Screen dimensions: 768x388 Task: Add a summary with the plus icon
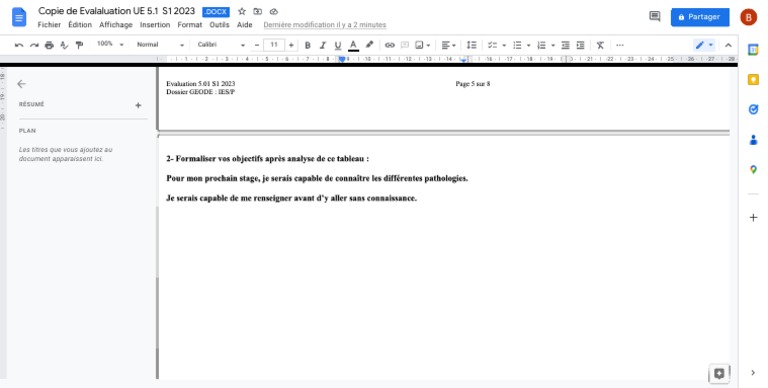coord(138,105)
